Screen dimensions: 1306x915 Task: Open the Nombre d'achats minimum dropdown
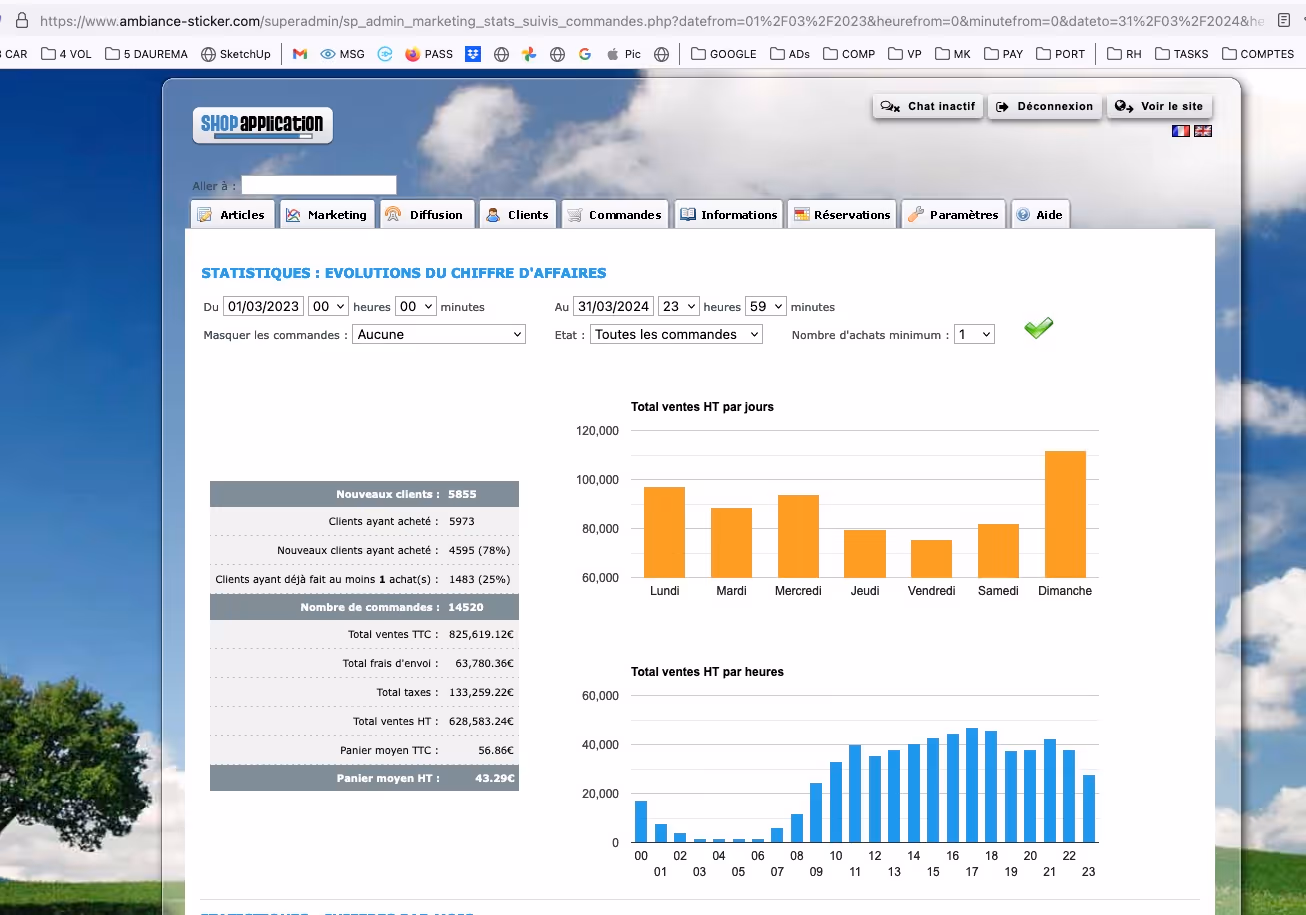point(974,334)
